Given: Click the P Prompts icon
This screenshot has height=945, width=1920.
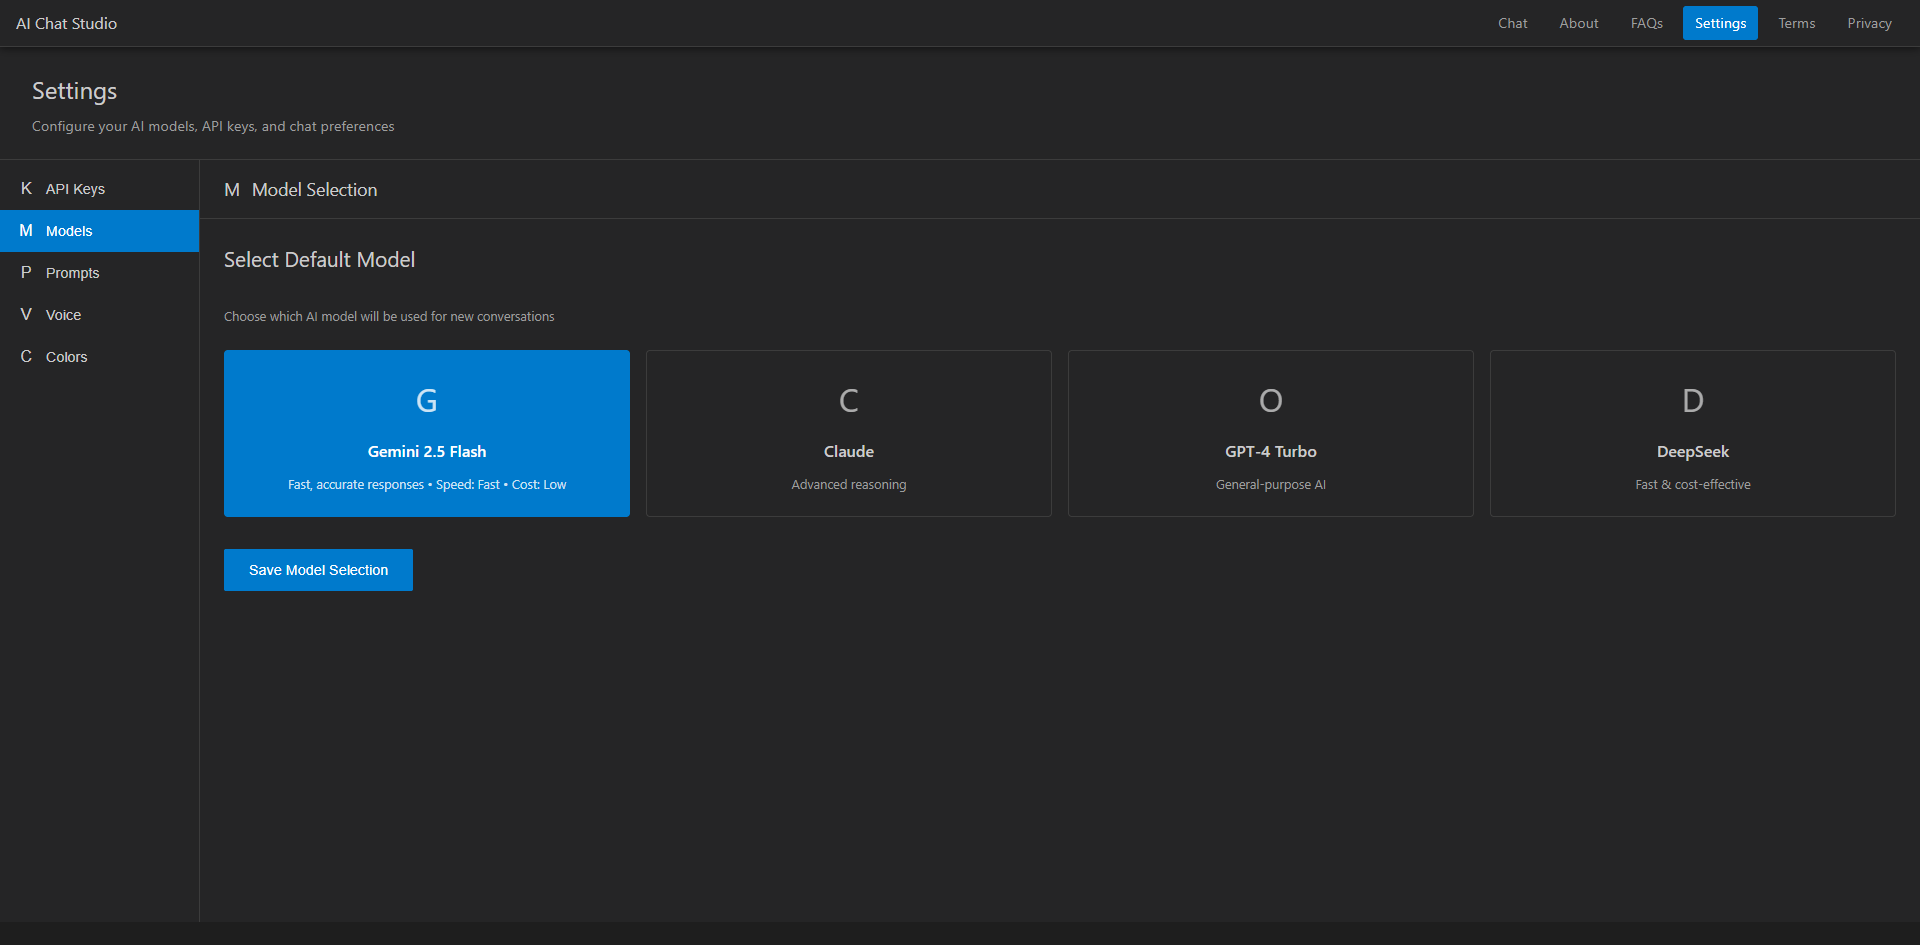Looking at the screenshot, I should 26,272.
